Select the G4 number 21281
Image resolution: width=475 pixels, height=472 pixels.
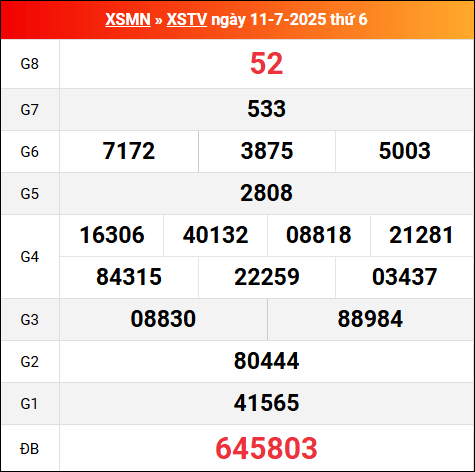pyautogui.click(x=421, y=235)
